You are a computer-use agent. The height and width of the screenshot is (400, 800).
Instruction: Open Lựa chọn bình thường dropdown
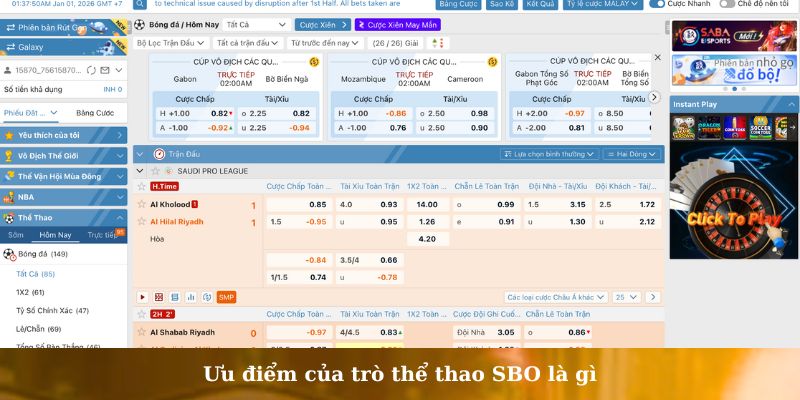point(549,154)
